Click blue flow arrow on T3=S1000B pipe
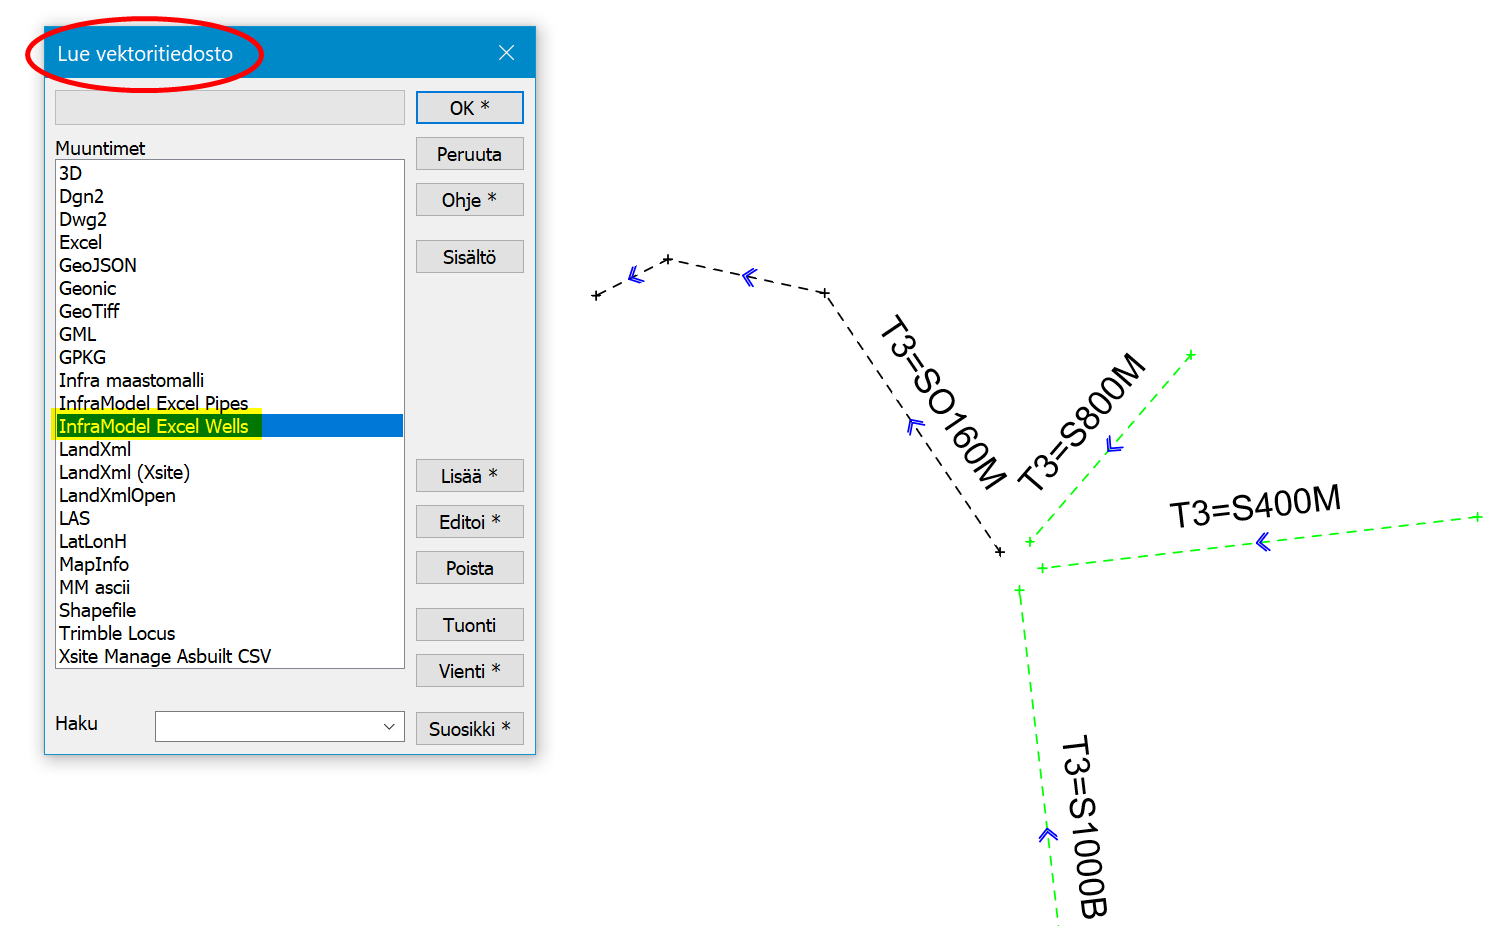Viewport: 1500px width, 926px height. pos(1047,834)
